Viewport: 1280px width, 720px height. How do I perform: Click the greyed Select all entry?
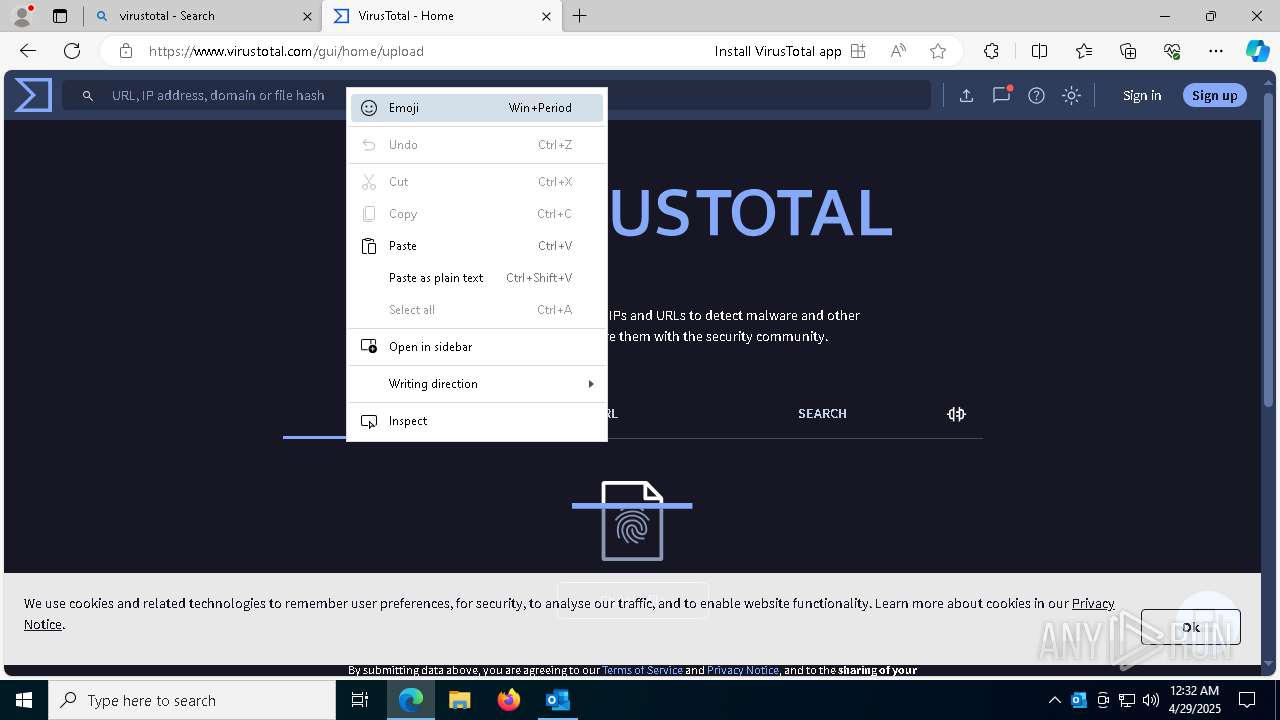(477, 310)
